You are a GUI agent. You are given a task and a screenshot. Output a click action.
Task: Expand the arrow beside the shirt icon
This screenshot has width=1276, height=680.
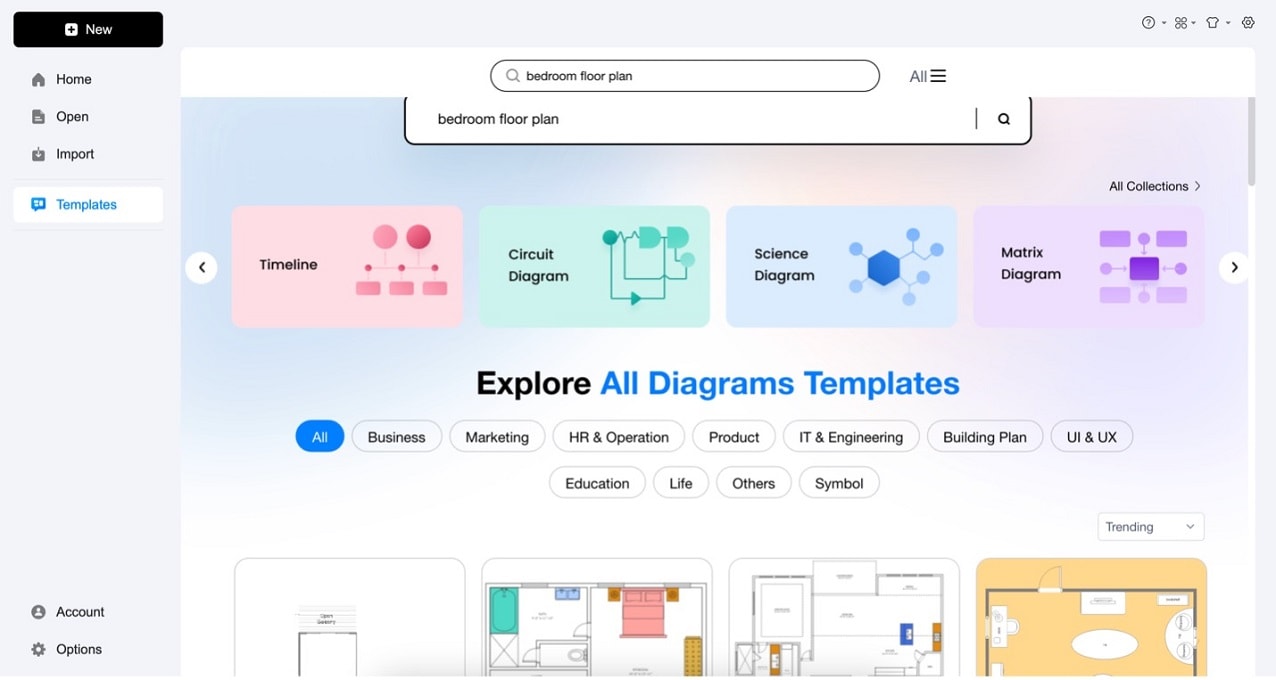click(1228, 23)
